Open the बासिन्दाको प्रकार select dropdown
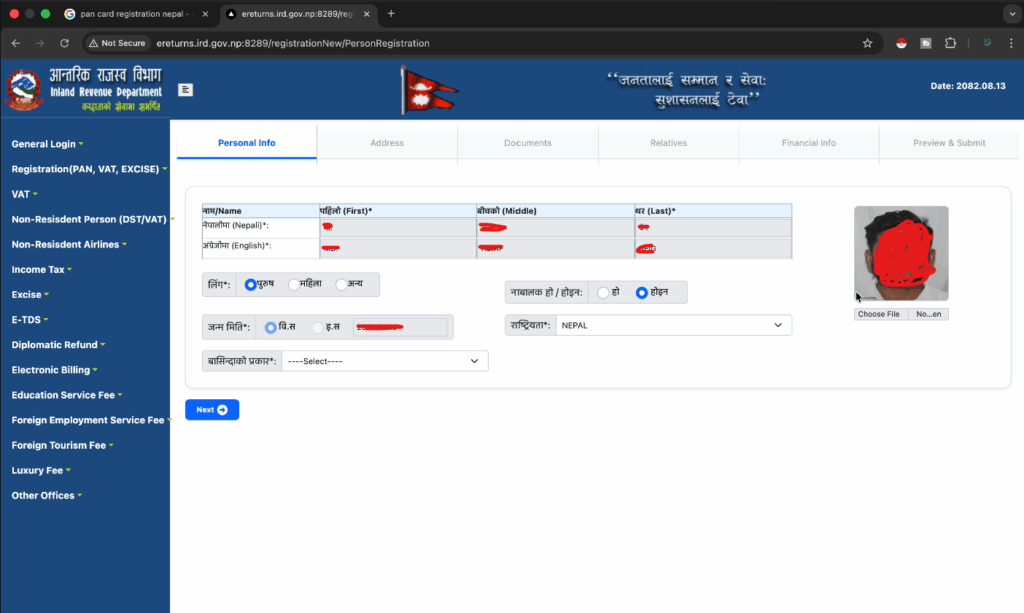Image resolution: width=1024 pixels, height=613 pixels. [384, 361]
